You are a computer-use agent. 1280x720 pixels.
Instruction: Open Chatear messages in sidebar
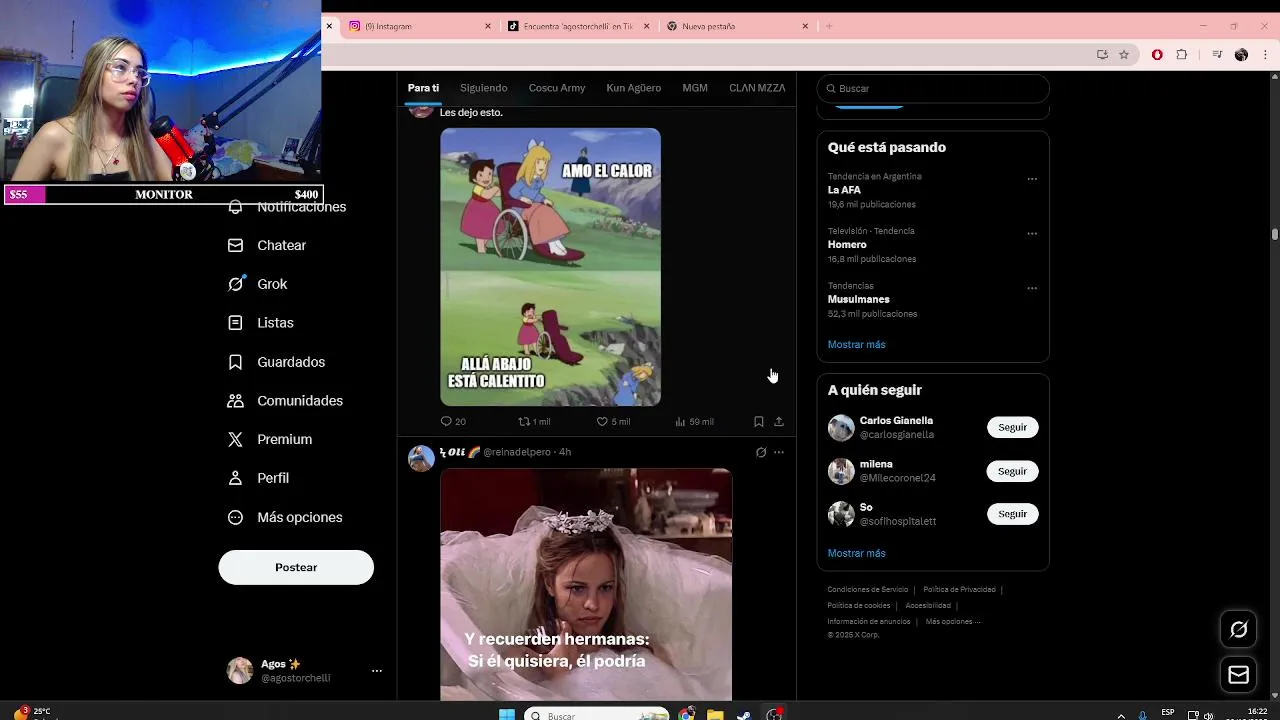click(x=266, y=245)
